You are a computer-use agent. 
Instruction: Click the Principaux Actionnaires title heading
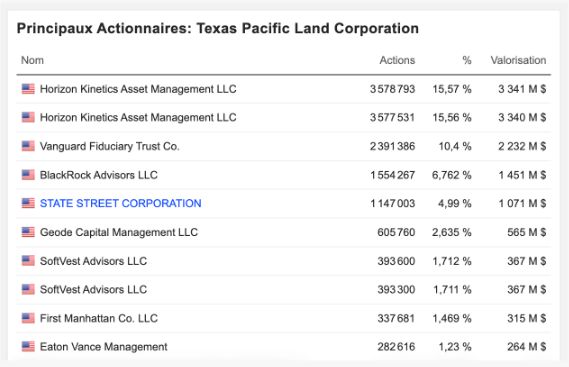(218, 28)
